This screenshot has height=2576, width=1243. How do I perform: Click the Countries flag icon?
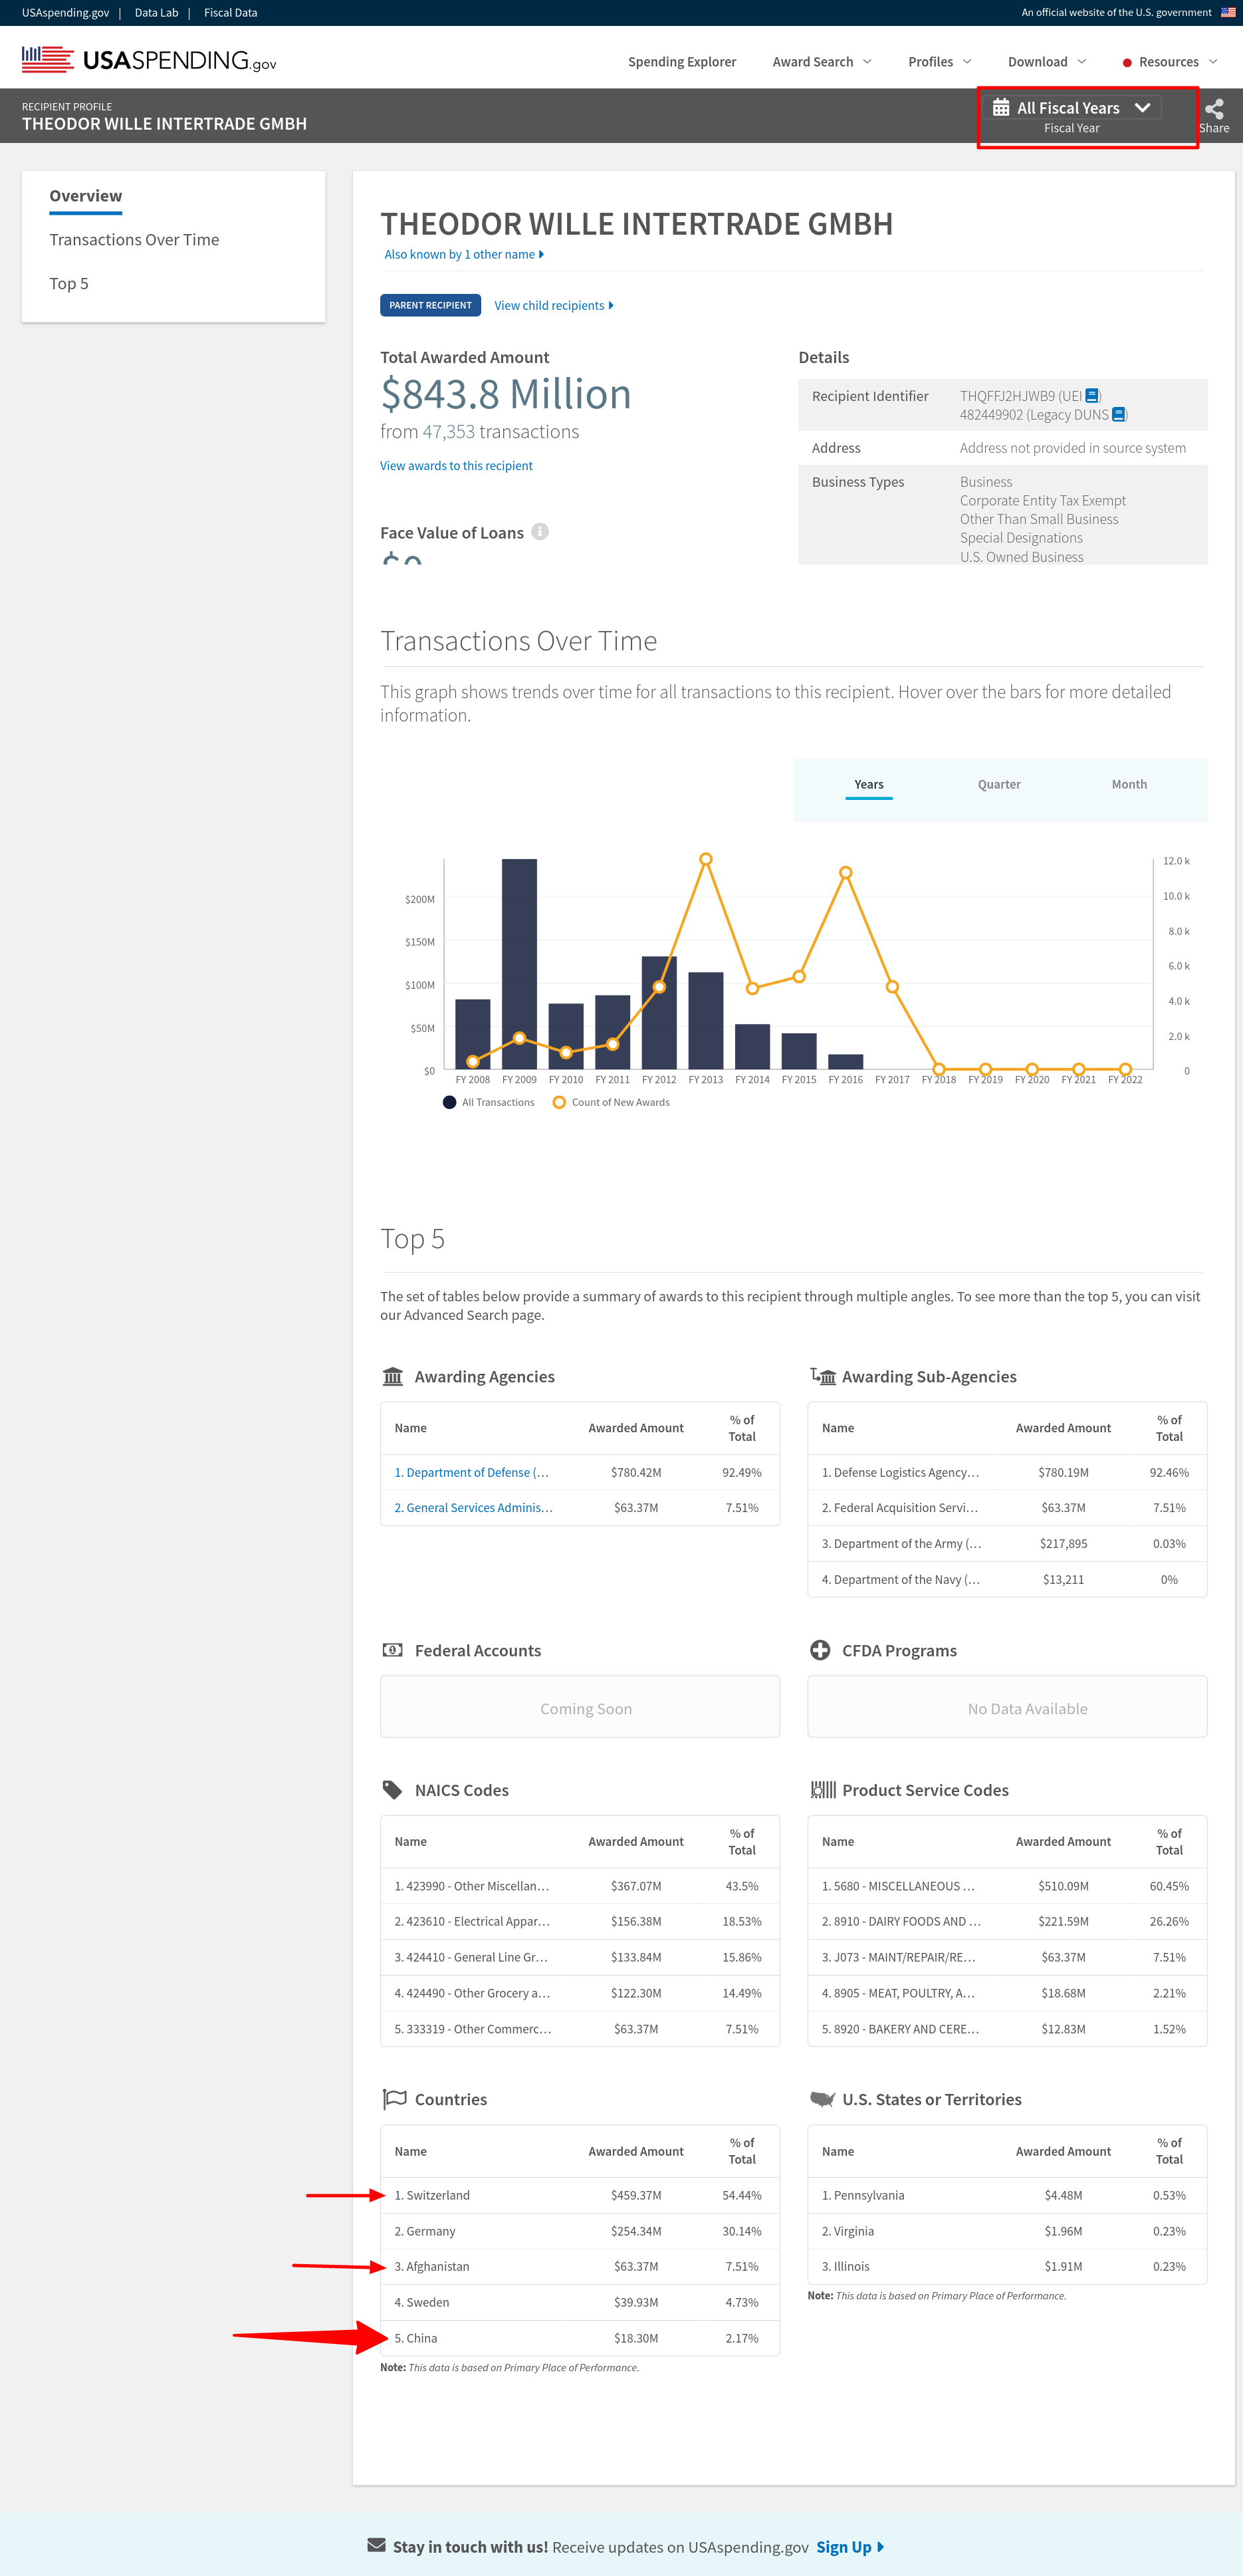(394, 2099)
